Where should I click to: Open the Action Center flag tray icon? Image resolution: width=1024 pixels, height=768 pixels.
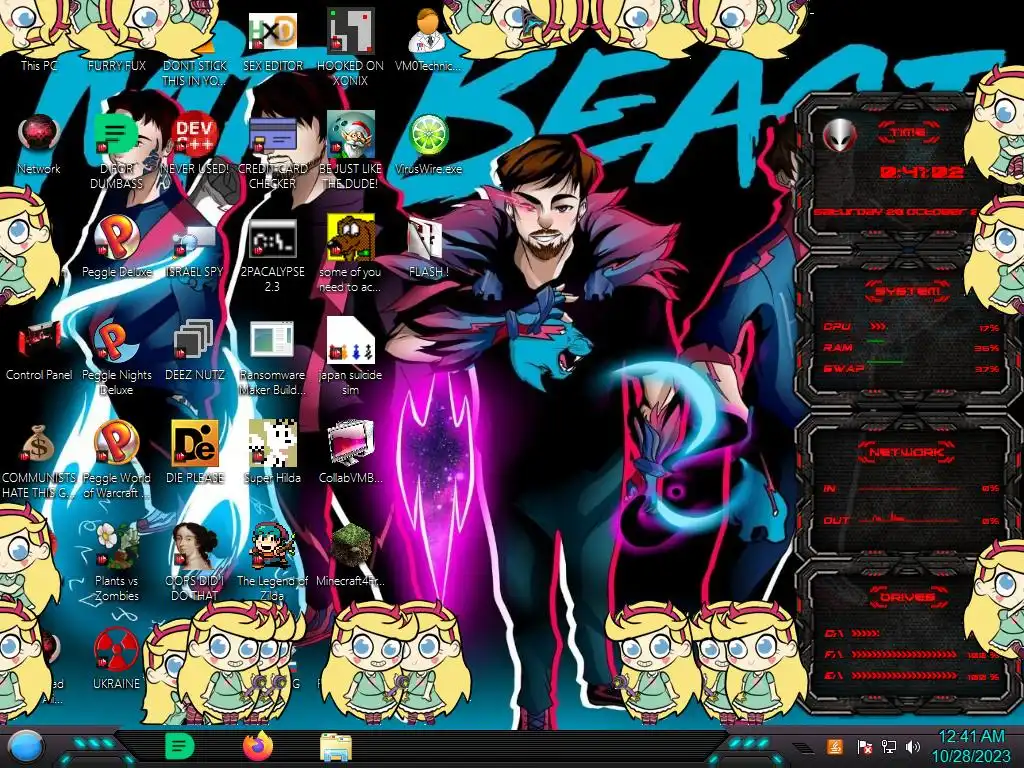click(x=865, y=746)
